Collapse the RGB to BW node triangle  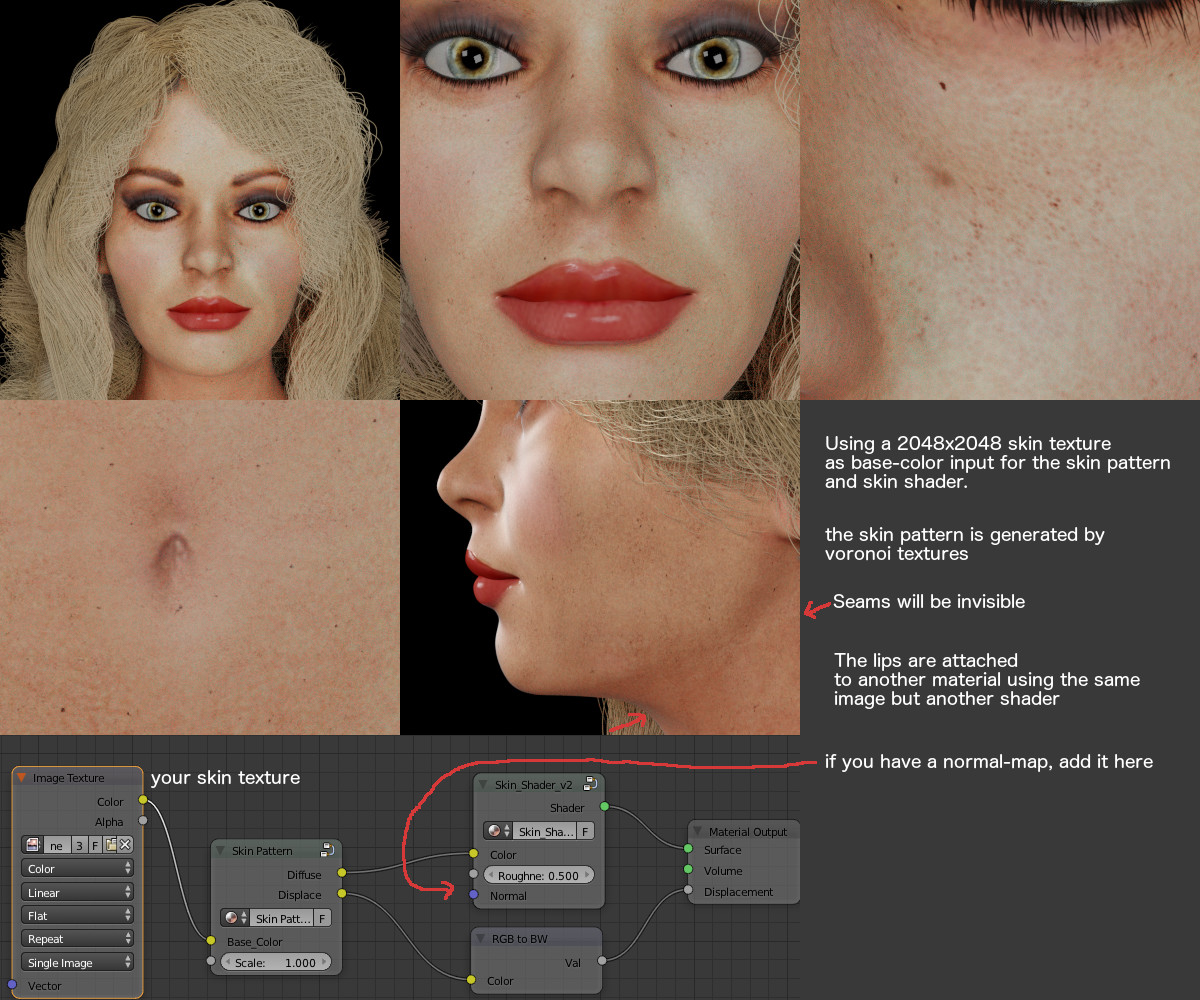pyautogui.click(x=480, y=940)
